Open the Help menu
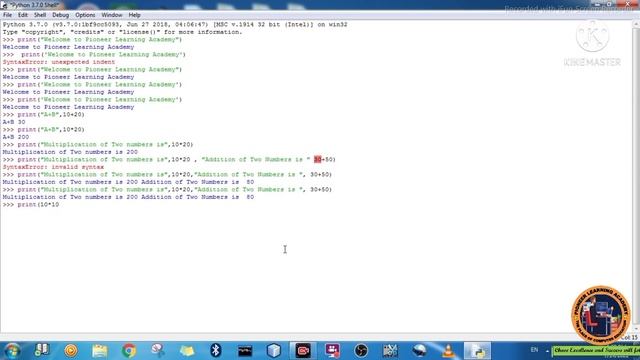 pos(134,15)
